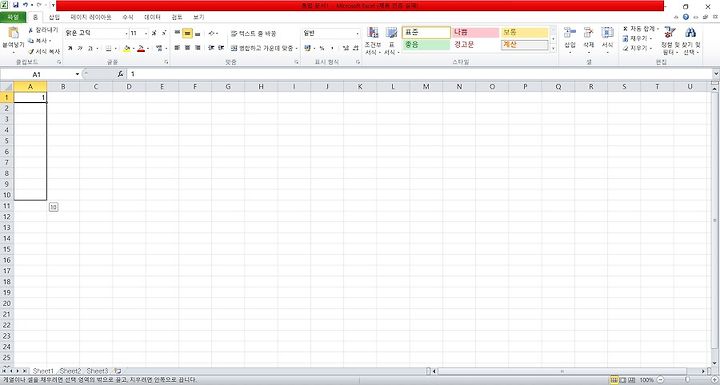Open the font size dropdown showing 11
Image resolution: width=720 pixels, height=385 pixels.
point(146,33)
